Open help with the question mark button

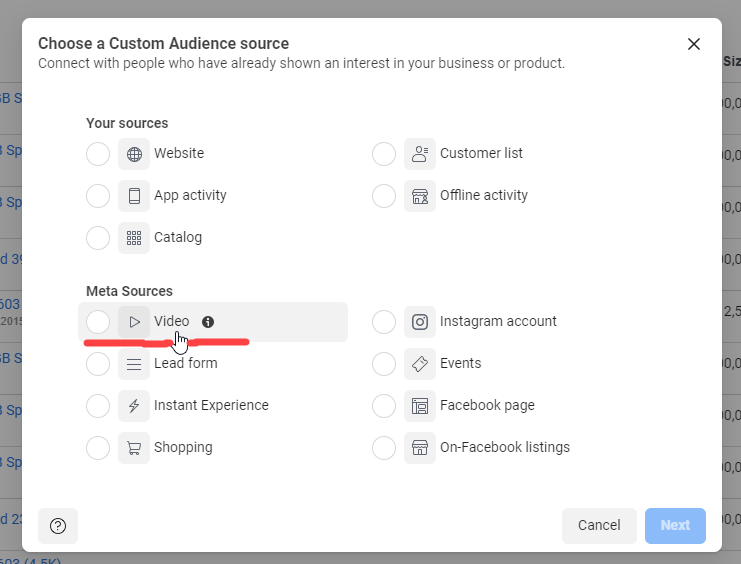pyautogui.click(x=58, y=526)
